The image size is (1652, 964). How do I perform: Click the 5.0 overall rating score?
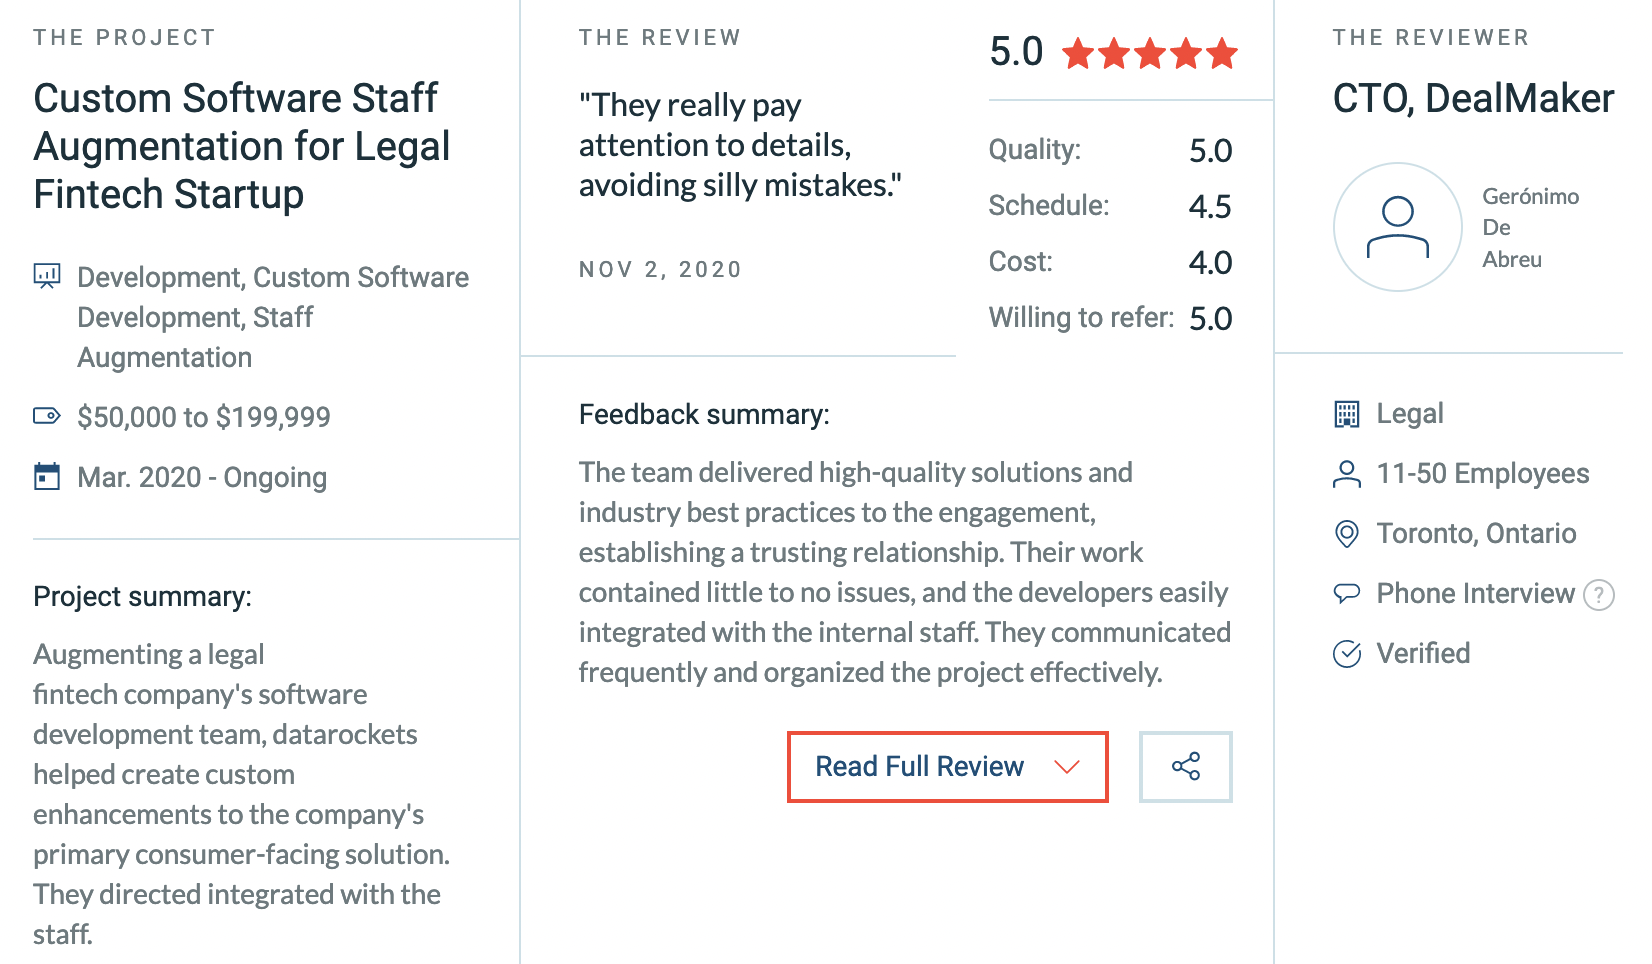coord(1015,52)
